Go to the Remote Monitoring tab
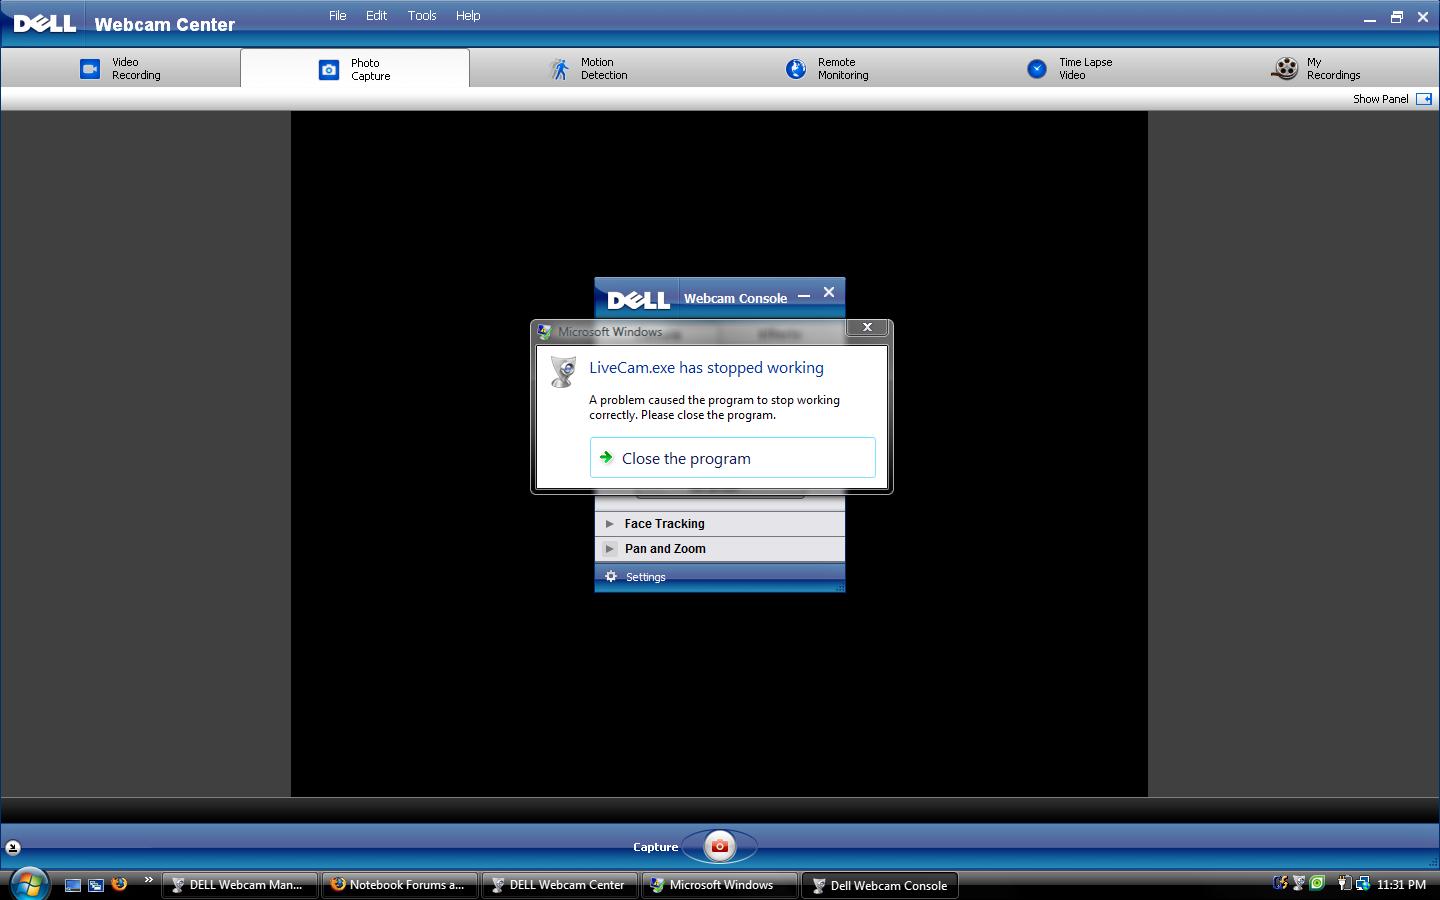Image resolution: width=1440 pixels, height=900 pixels. pyautogui.click(x=827, y=68)
